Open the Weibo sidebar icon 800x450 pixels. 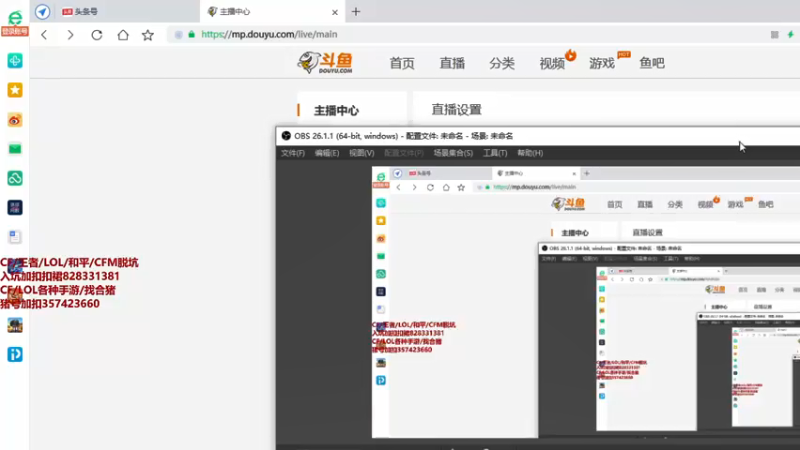pyautogui.click(x=15, y=120)
